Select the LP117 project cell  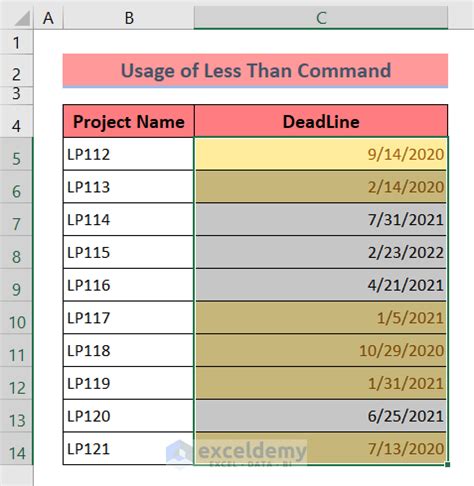tap(129, 318)
